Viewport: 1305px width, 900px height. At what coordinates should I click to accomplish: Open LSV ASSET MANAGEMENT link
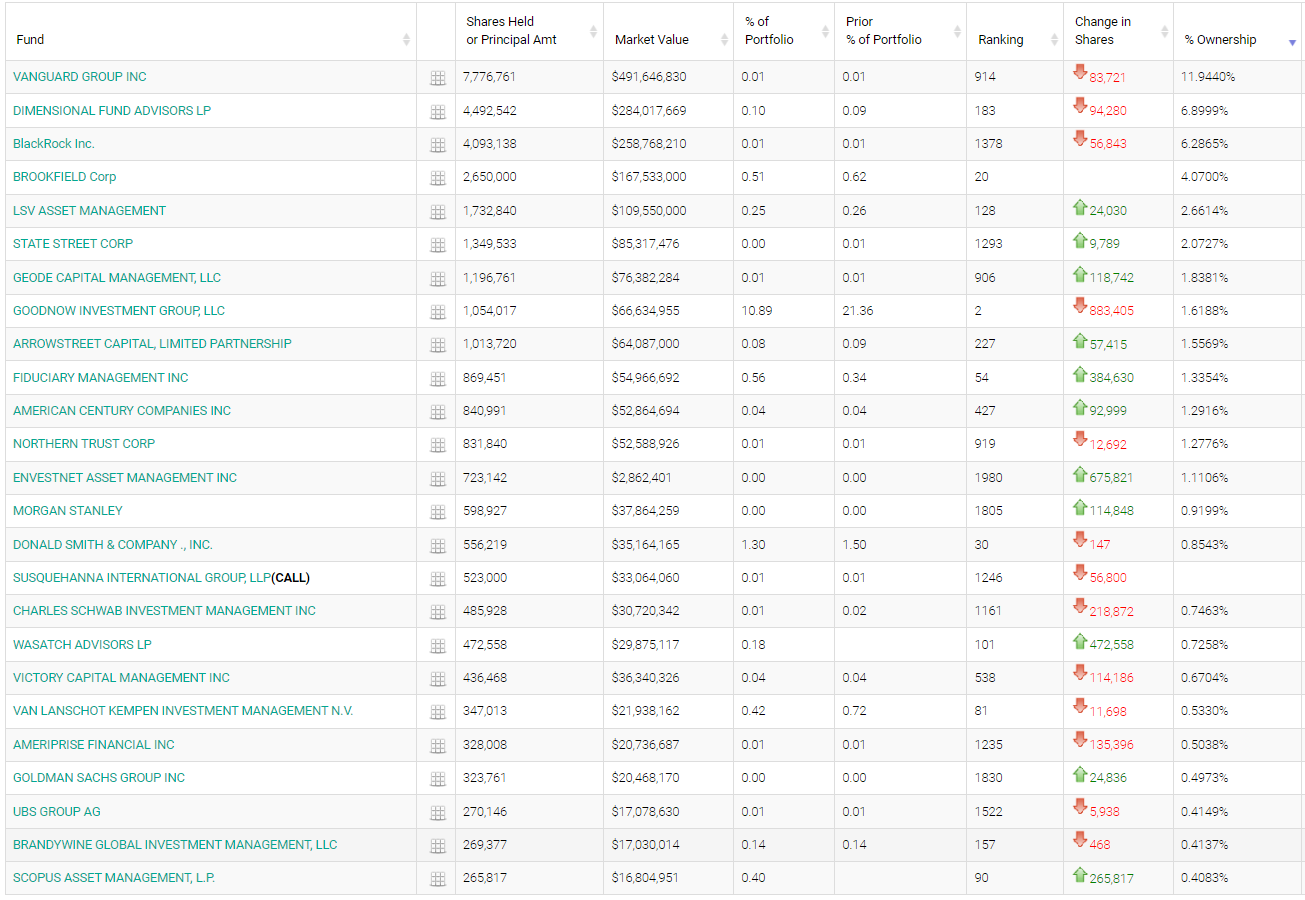(x=90, y=211)
